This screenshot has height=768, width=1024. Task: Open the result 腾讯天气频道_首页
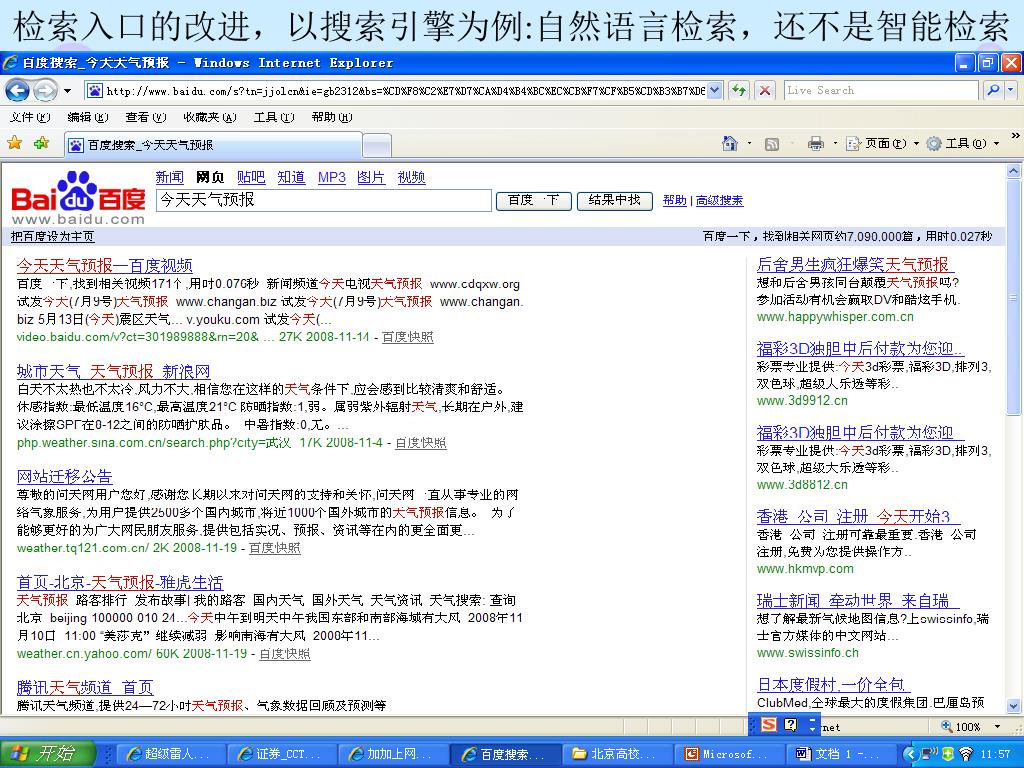85,687
